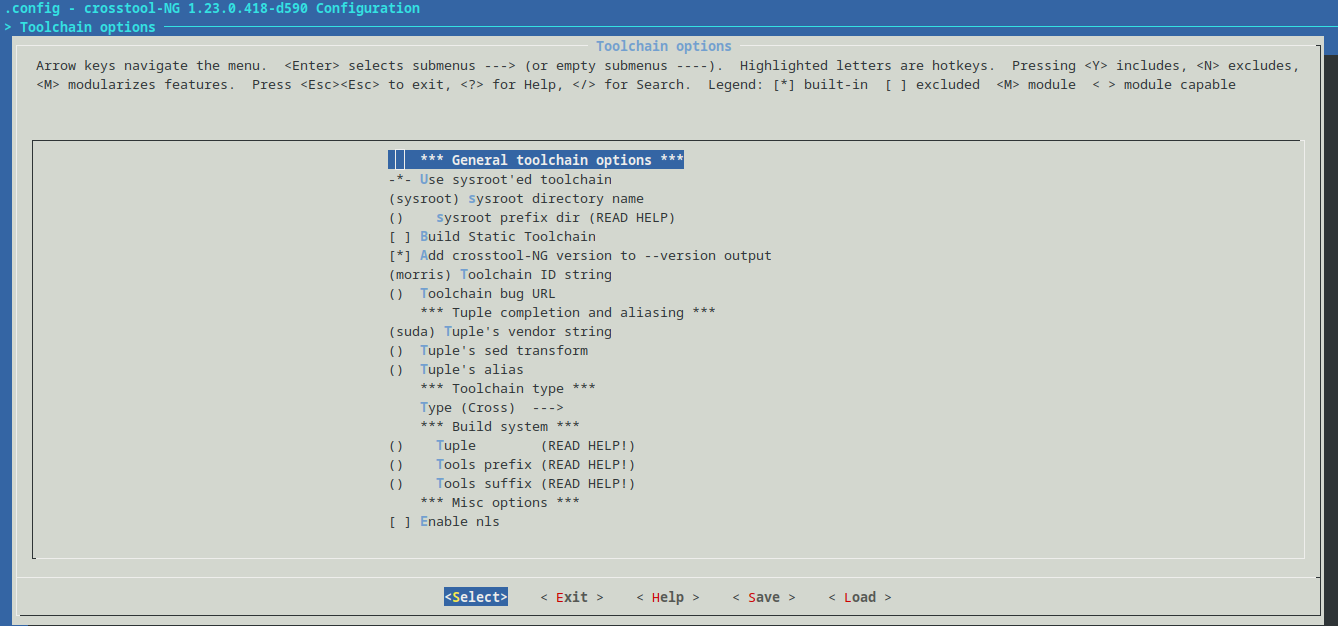Expand the Type (Cross) submenu
The height and width of the screenshot is (626, 1338).
click(492, 407)
